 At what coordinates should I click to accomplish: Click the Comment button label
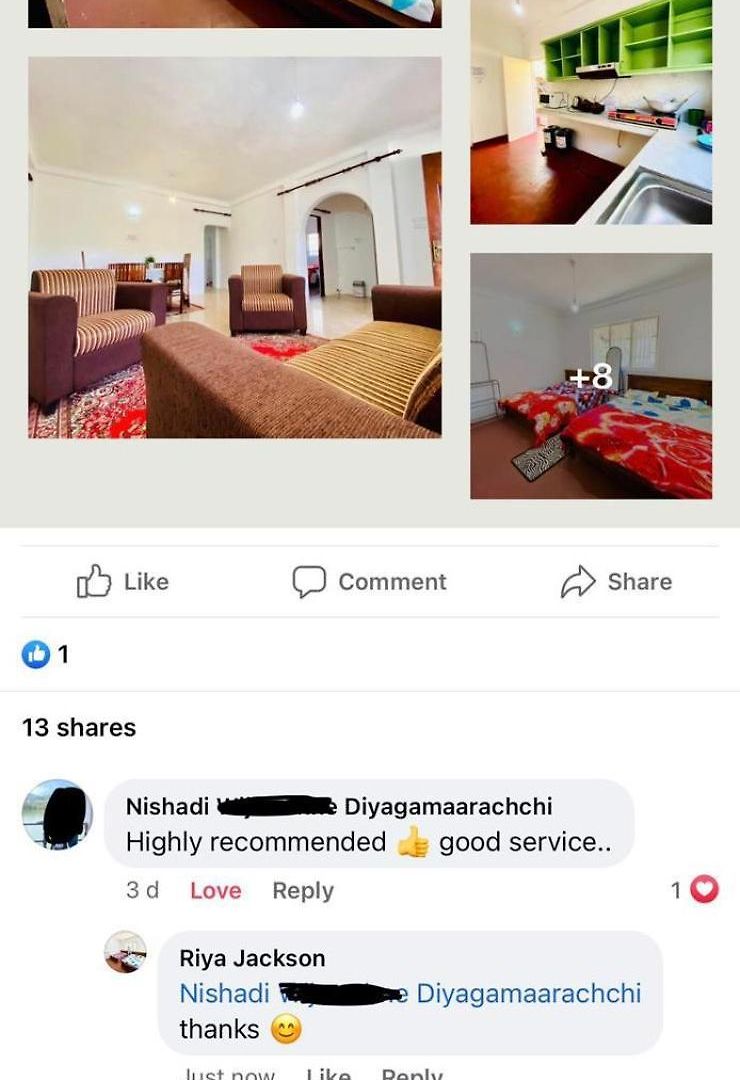click(x=392, y=582)
